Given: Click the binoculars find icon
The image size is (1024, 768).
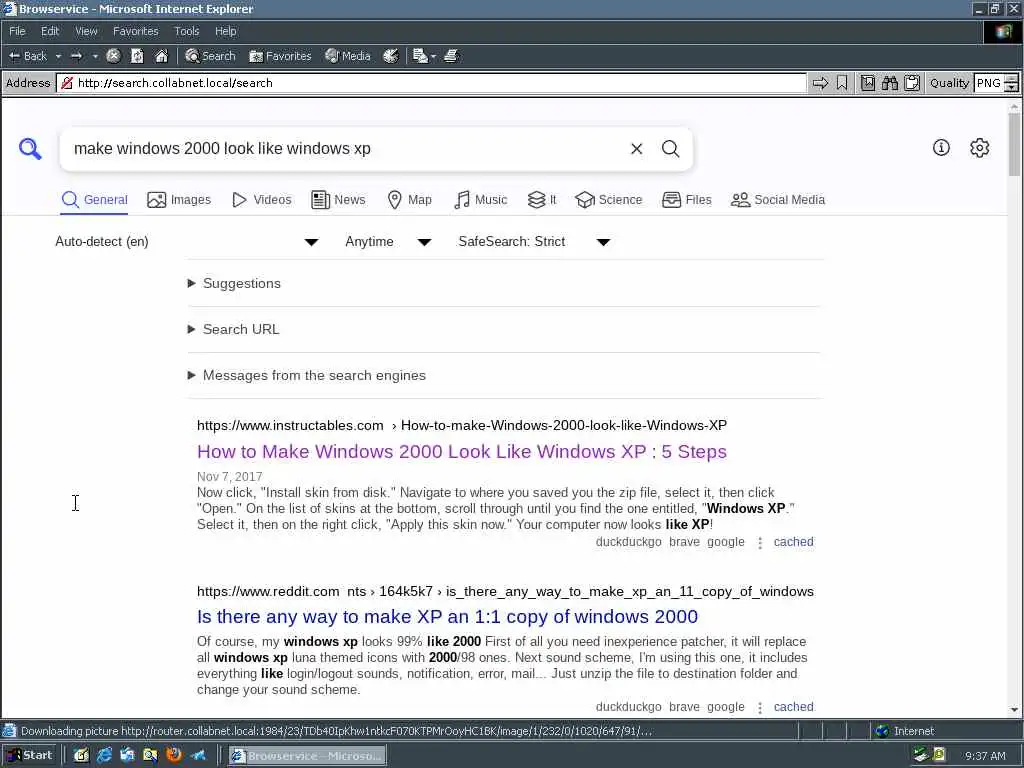Looking at the screenshot, I should [889, 83].
